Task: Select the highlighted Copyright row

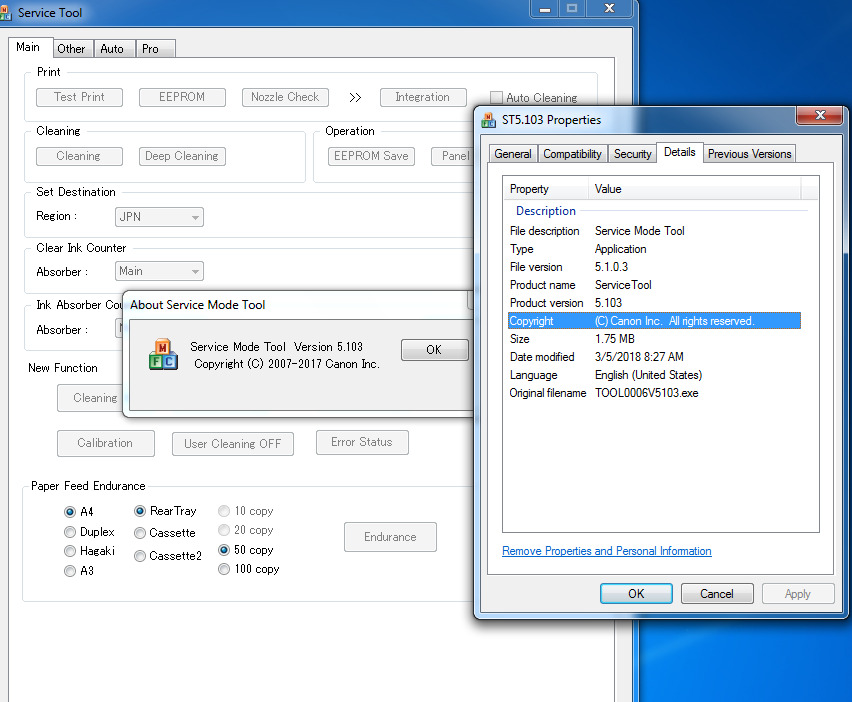Action: point(654,321)
